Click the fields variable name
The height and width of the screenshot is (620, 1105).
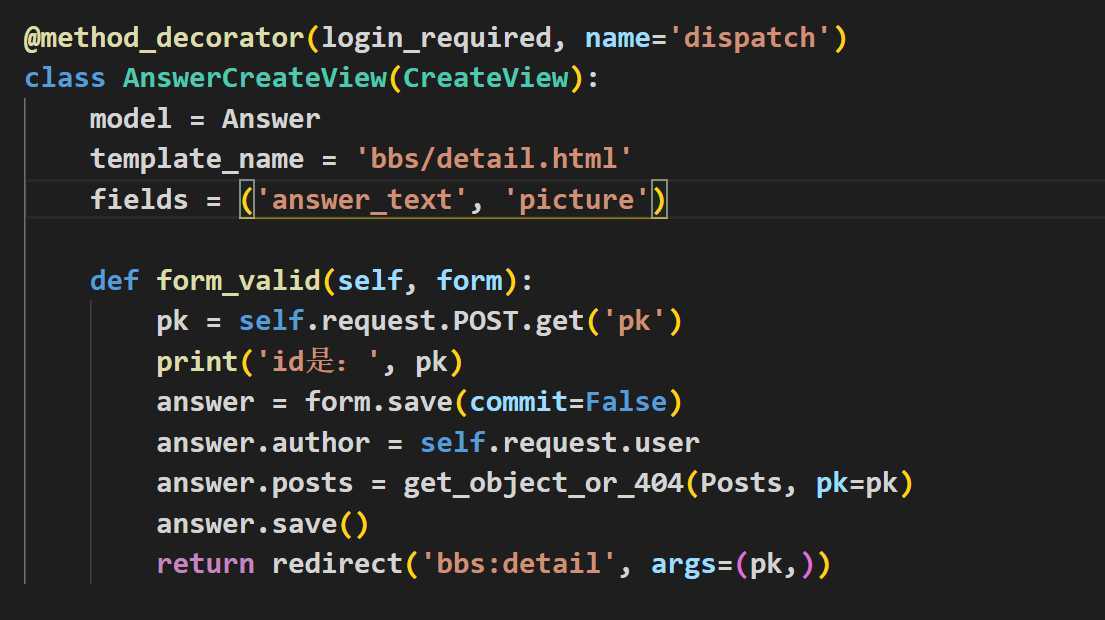coord(139,200)
